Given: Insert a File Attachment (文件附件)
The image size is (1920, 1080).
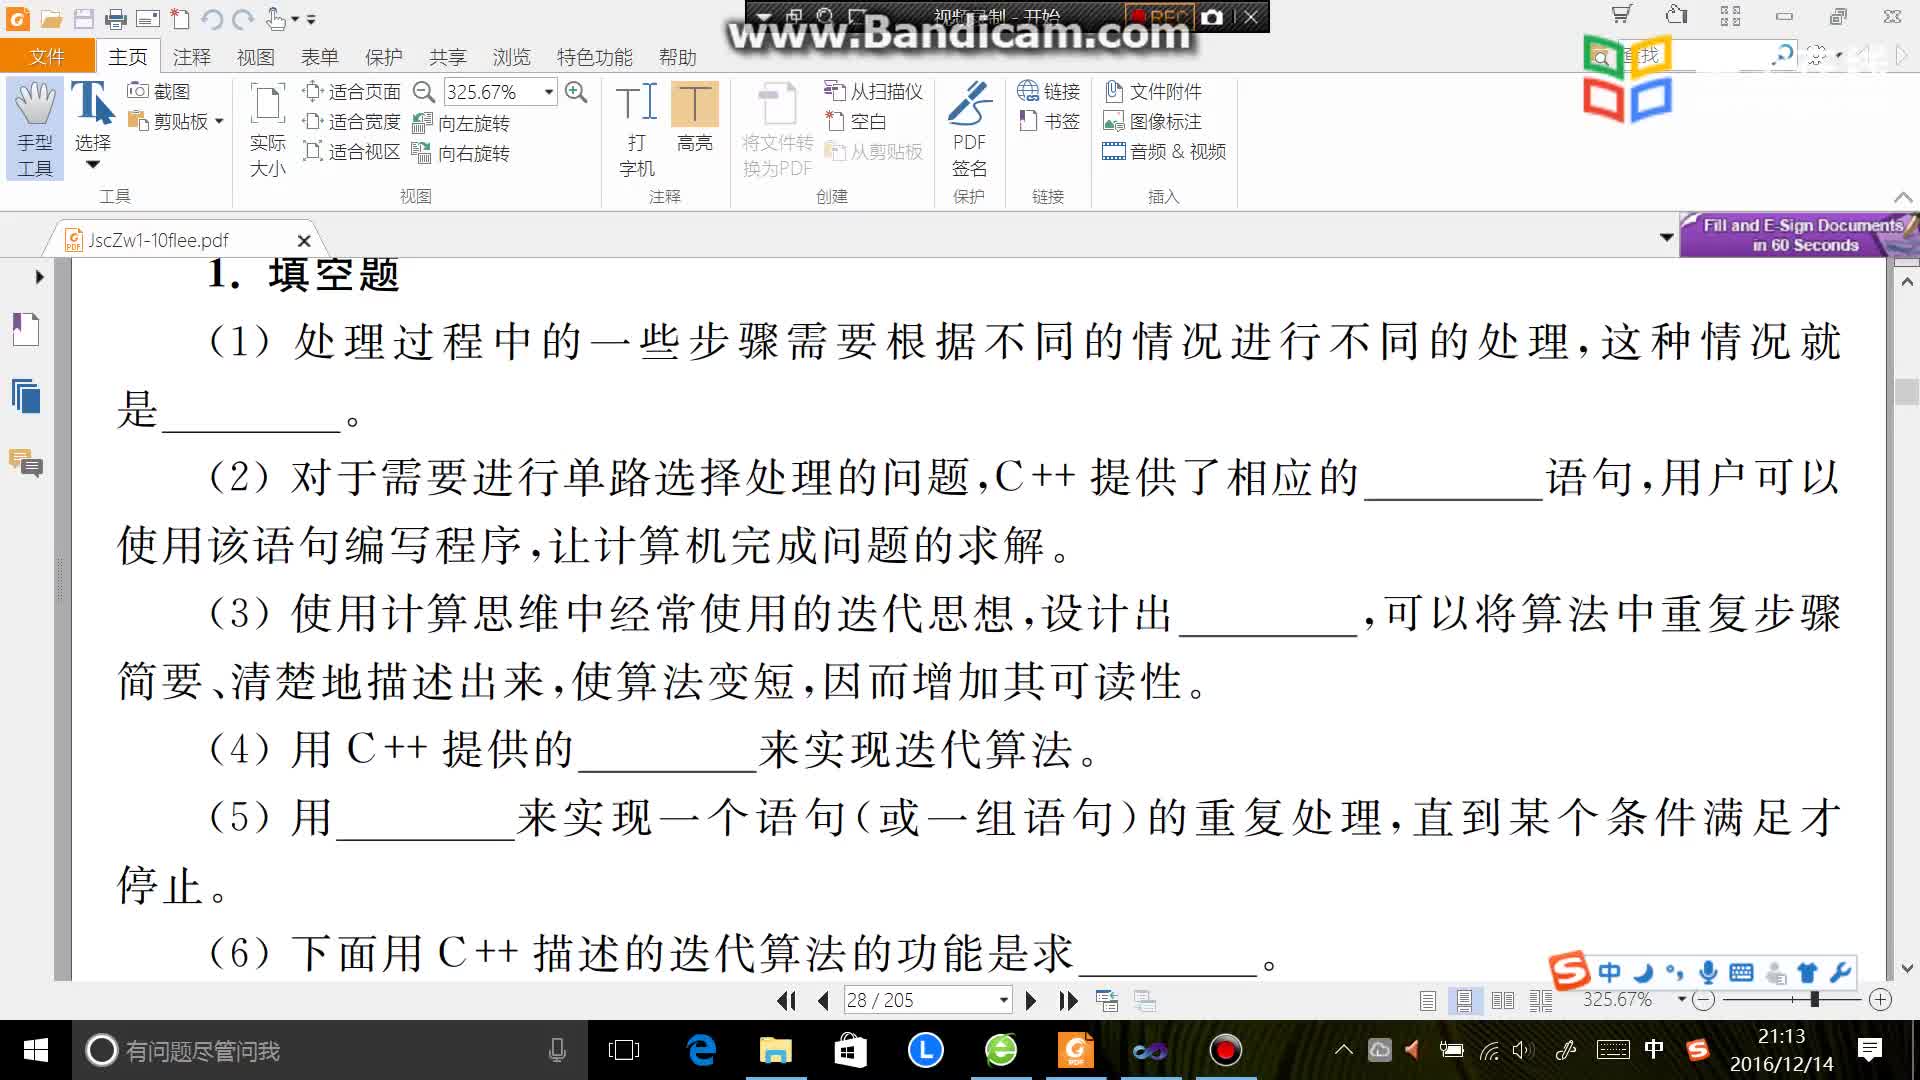Looking at the screenshot, I should tap(1152, 92).
